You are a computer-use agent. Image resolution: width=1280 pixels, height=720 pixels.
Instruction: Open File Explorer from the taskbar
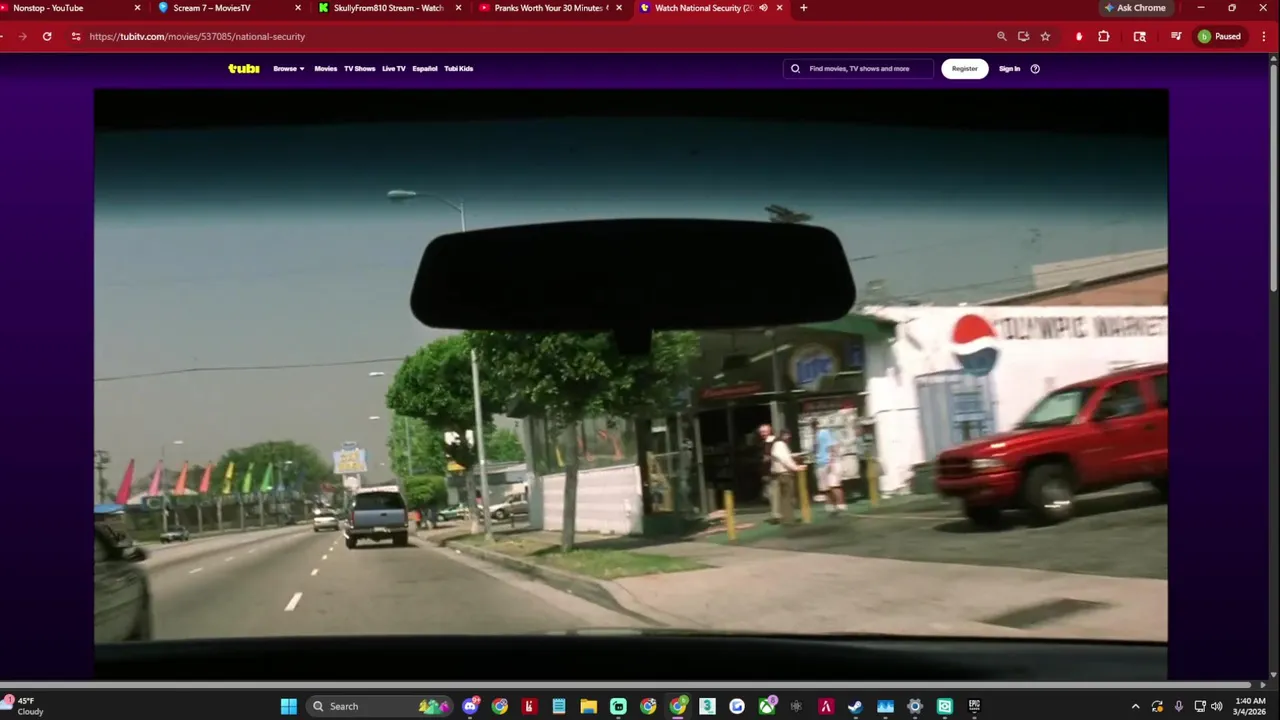(x=589, y=706)
